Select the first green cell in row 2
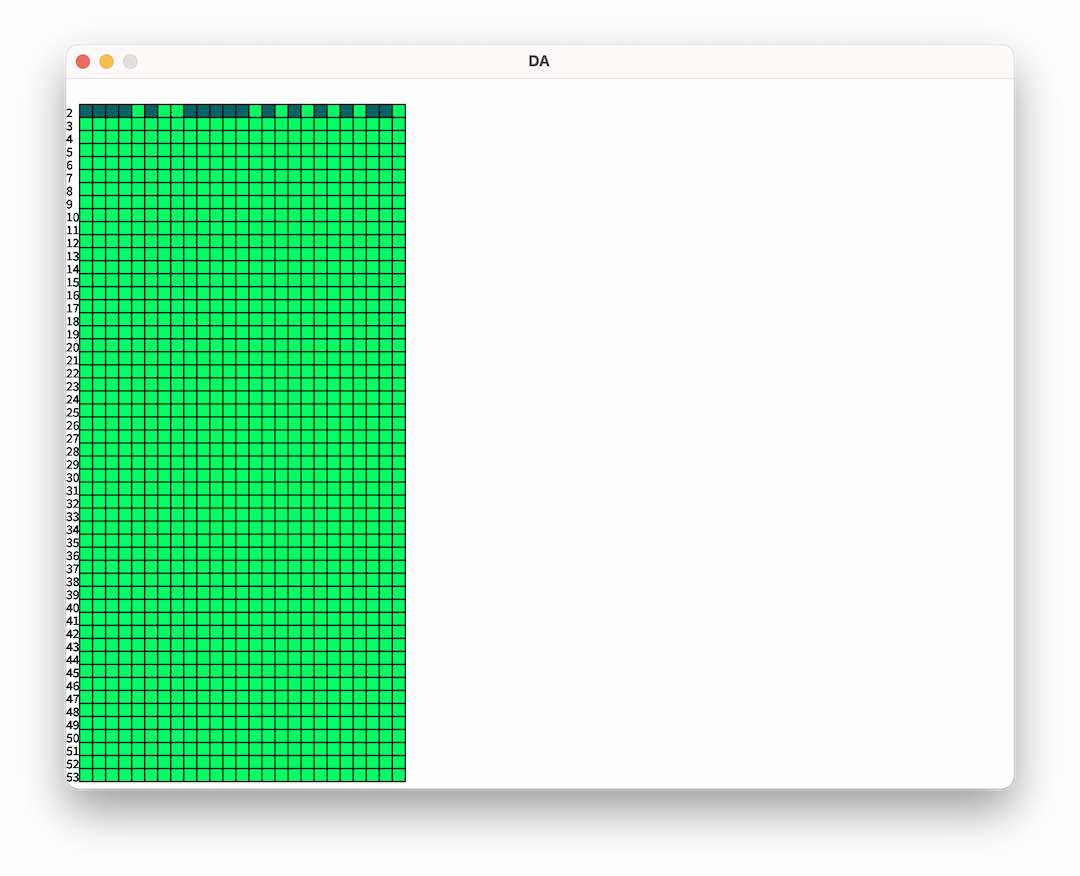The height and width of the screenshot is (876, 1080). tap(138, 111)
